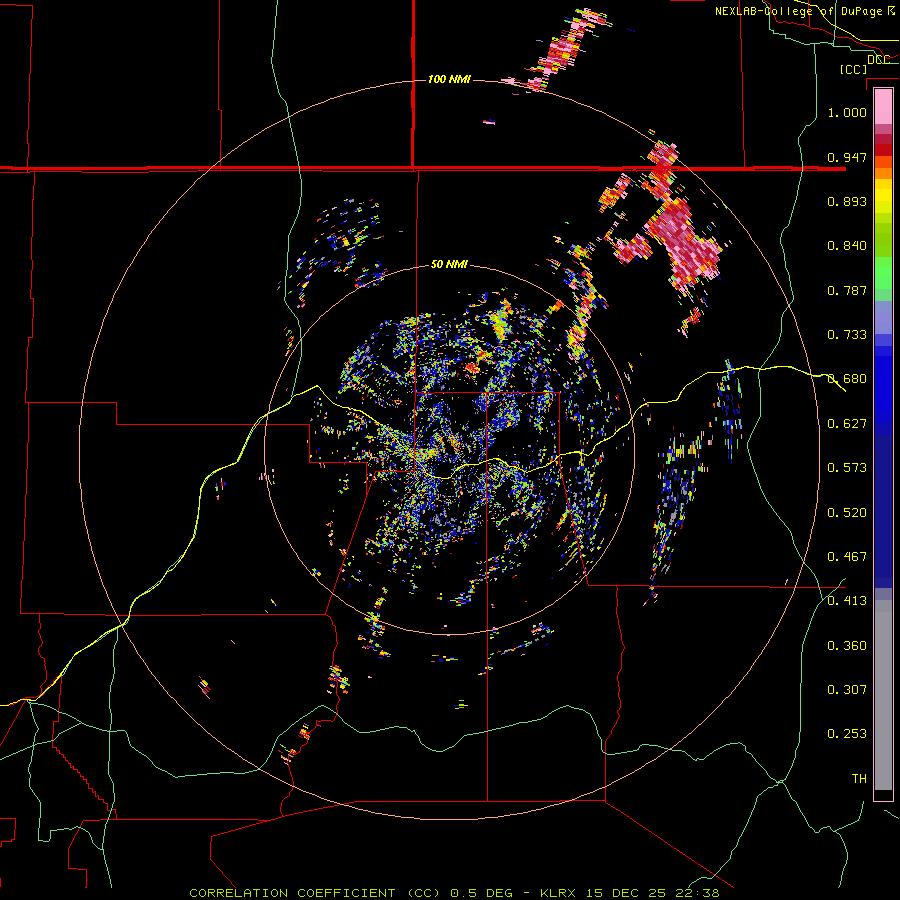Click the 0.520 legend value

[847, 513]
